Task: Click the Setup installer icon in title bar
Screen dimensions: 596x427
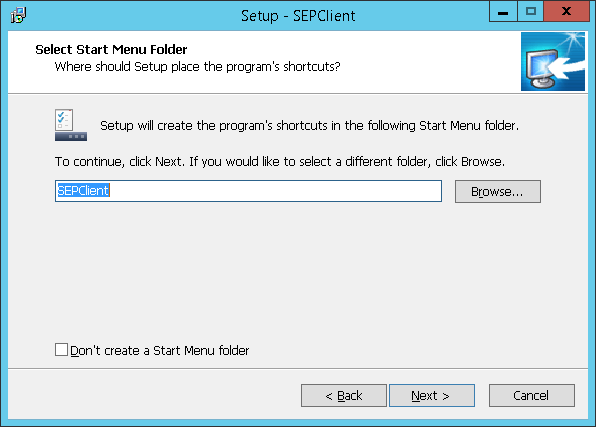Action: [18, 15]
